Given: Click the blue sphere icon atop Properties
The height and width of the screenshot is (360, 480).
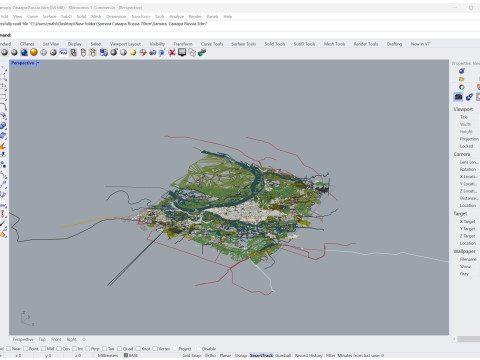Looking at the screenshot, I should (x=461, y=71).
